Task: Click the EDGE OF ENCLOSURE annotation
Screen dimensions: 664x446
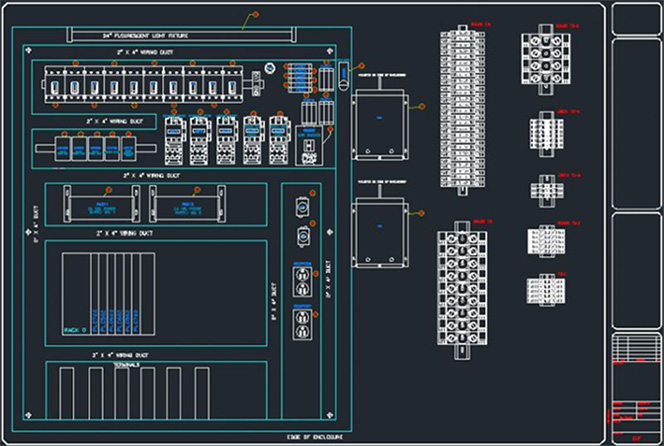Action: (x=315, y=437)
